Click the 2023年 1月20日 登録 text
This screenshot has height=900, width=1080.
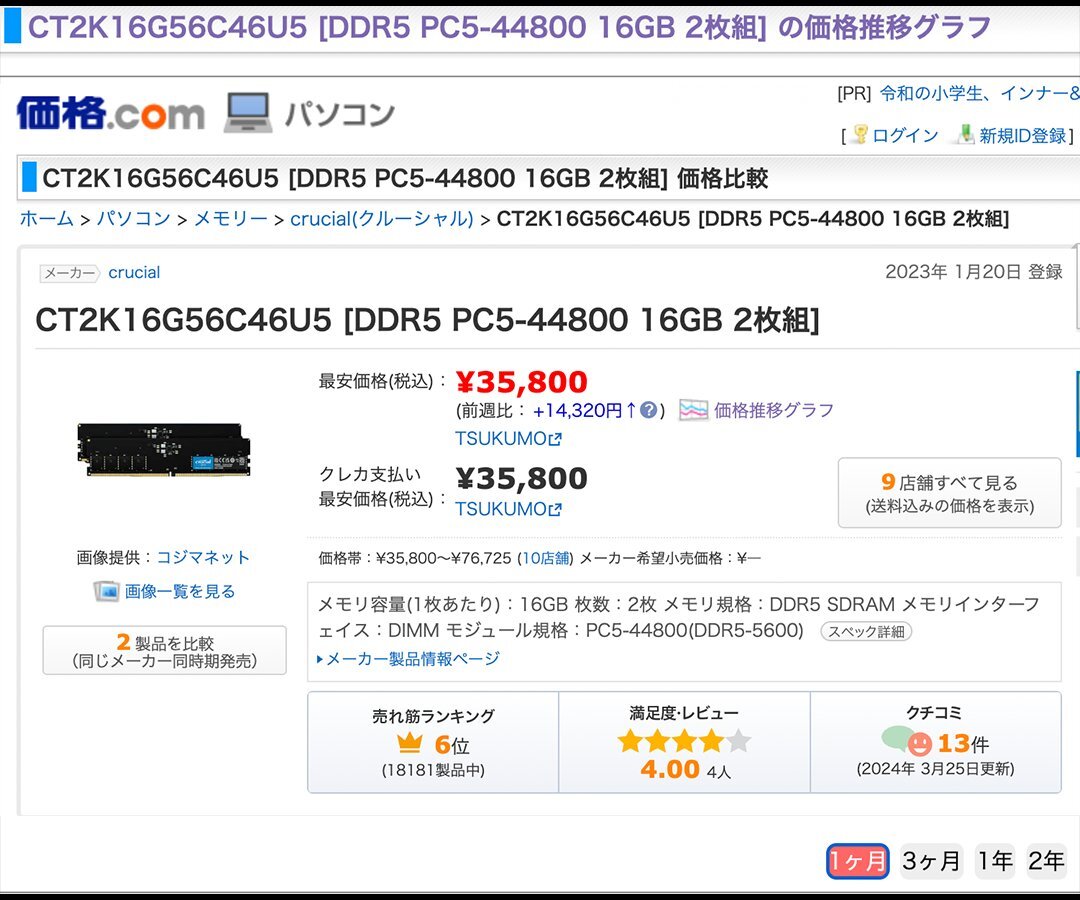(974, 272)
